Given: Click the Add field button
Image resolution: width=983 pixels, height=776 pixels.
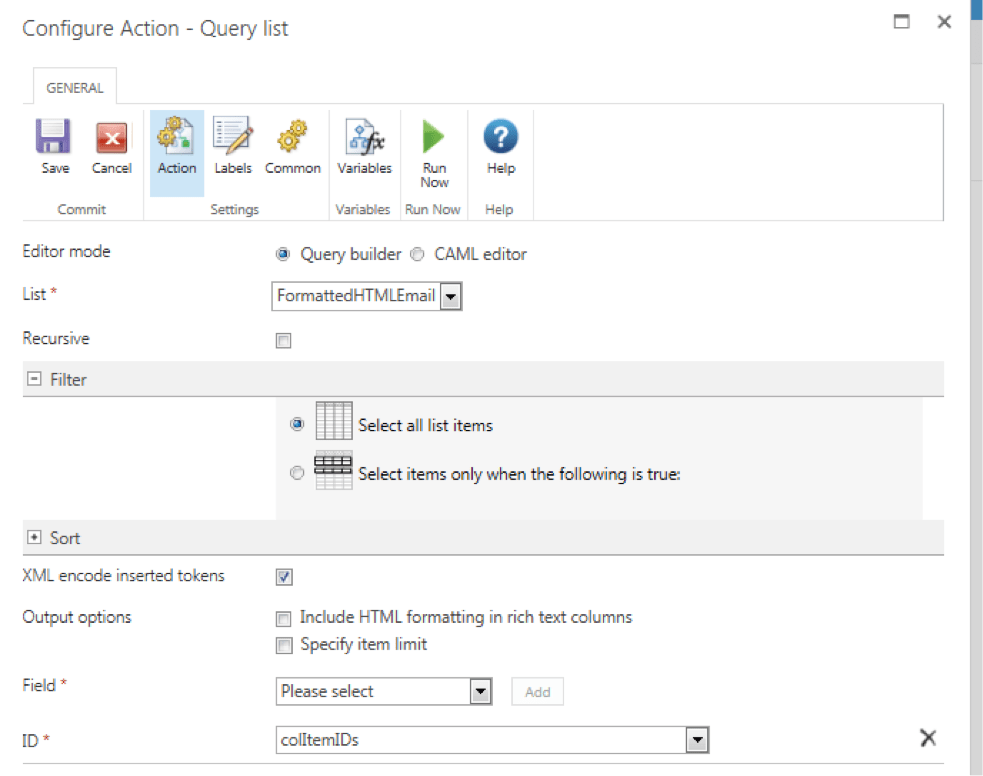Looking at the screenshot, I should click(537, 691).
